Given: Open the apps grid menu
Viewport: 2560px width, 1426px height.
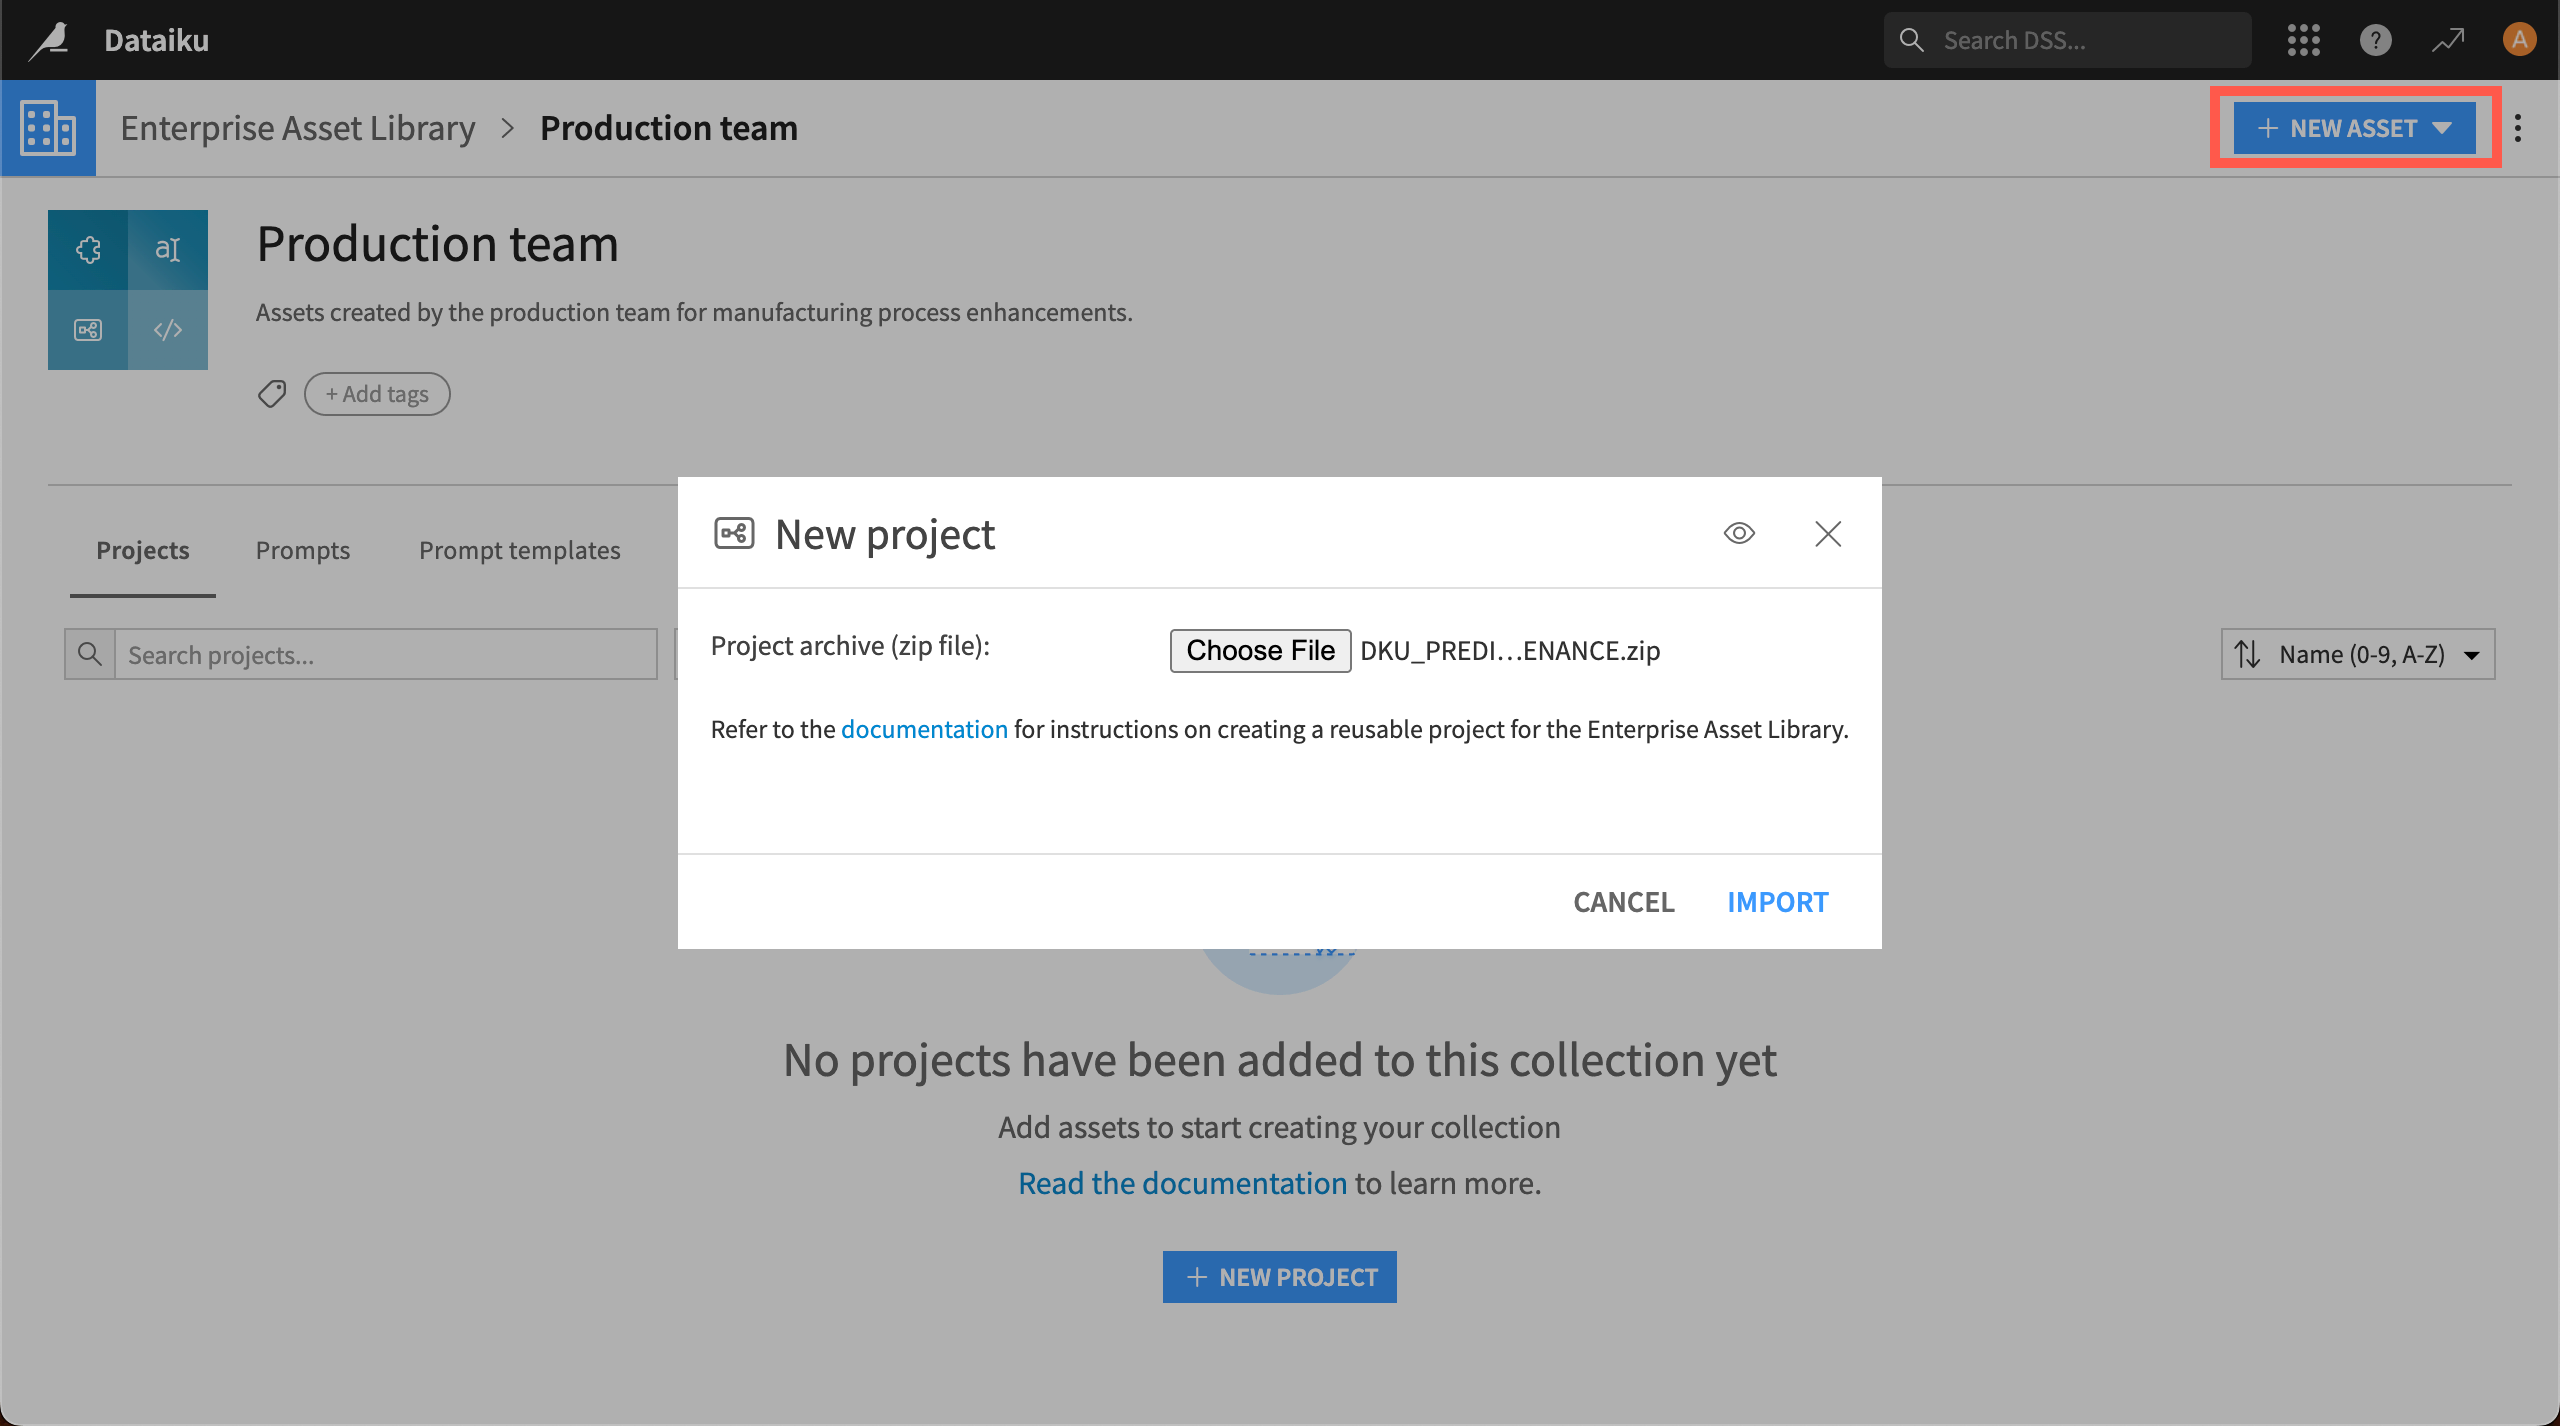Looking at the screenshot, I should click(2303, 40).
